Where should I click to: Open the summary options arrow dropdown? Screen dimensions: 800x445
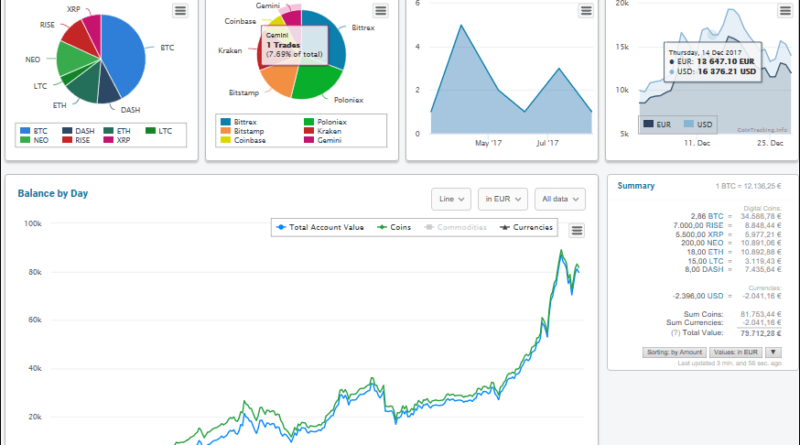[x=773, y=352]
